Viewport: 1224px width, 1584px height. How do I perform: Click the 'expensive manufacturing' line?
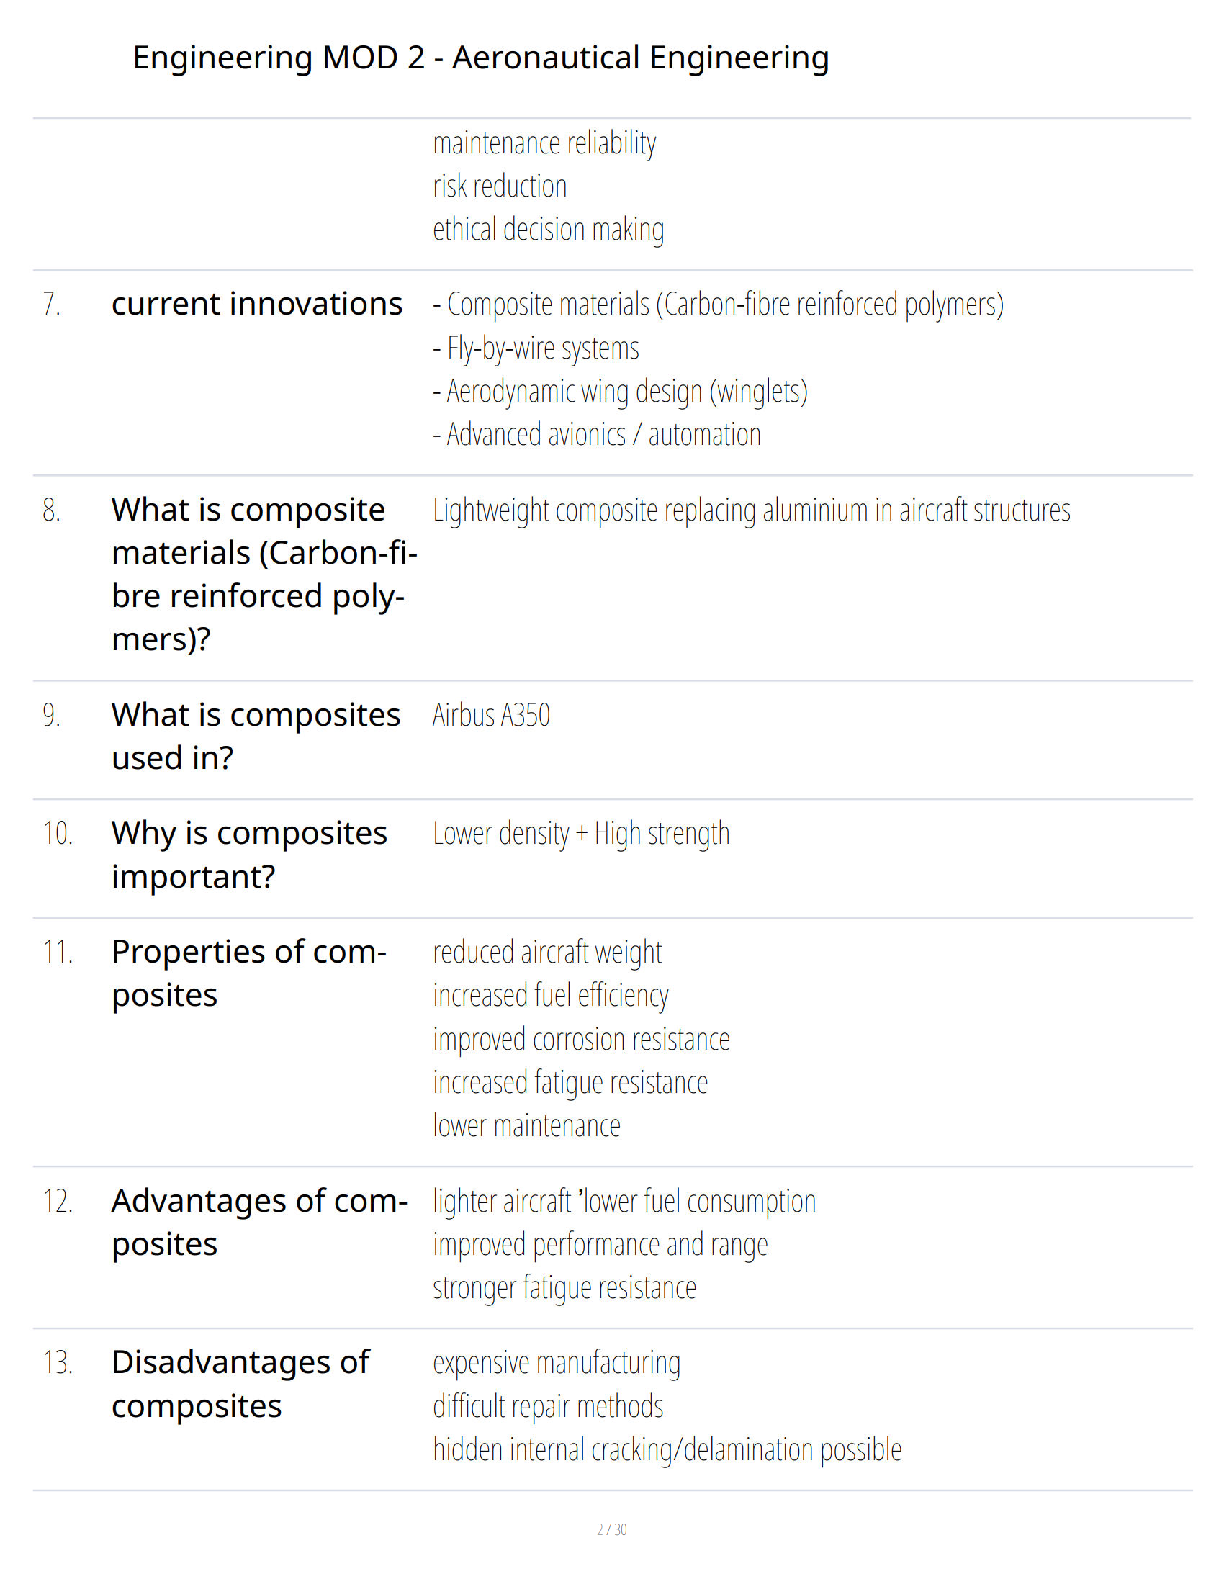pos(557,1363)
